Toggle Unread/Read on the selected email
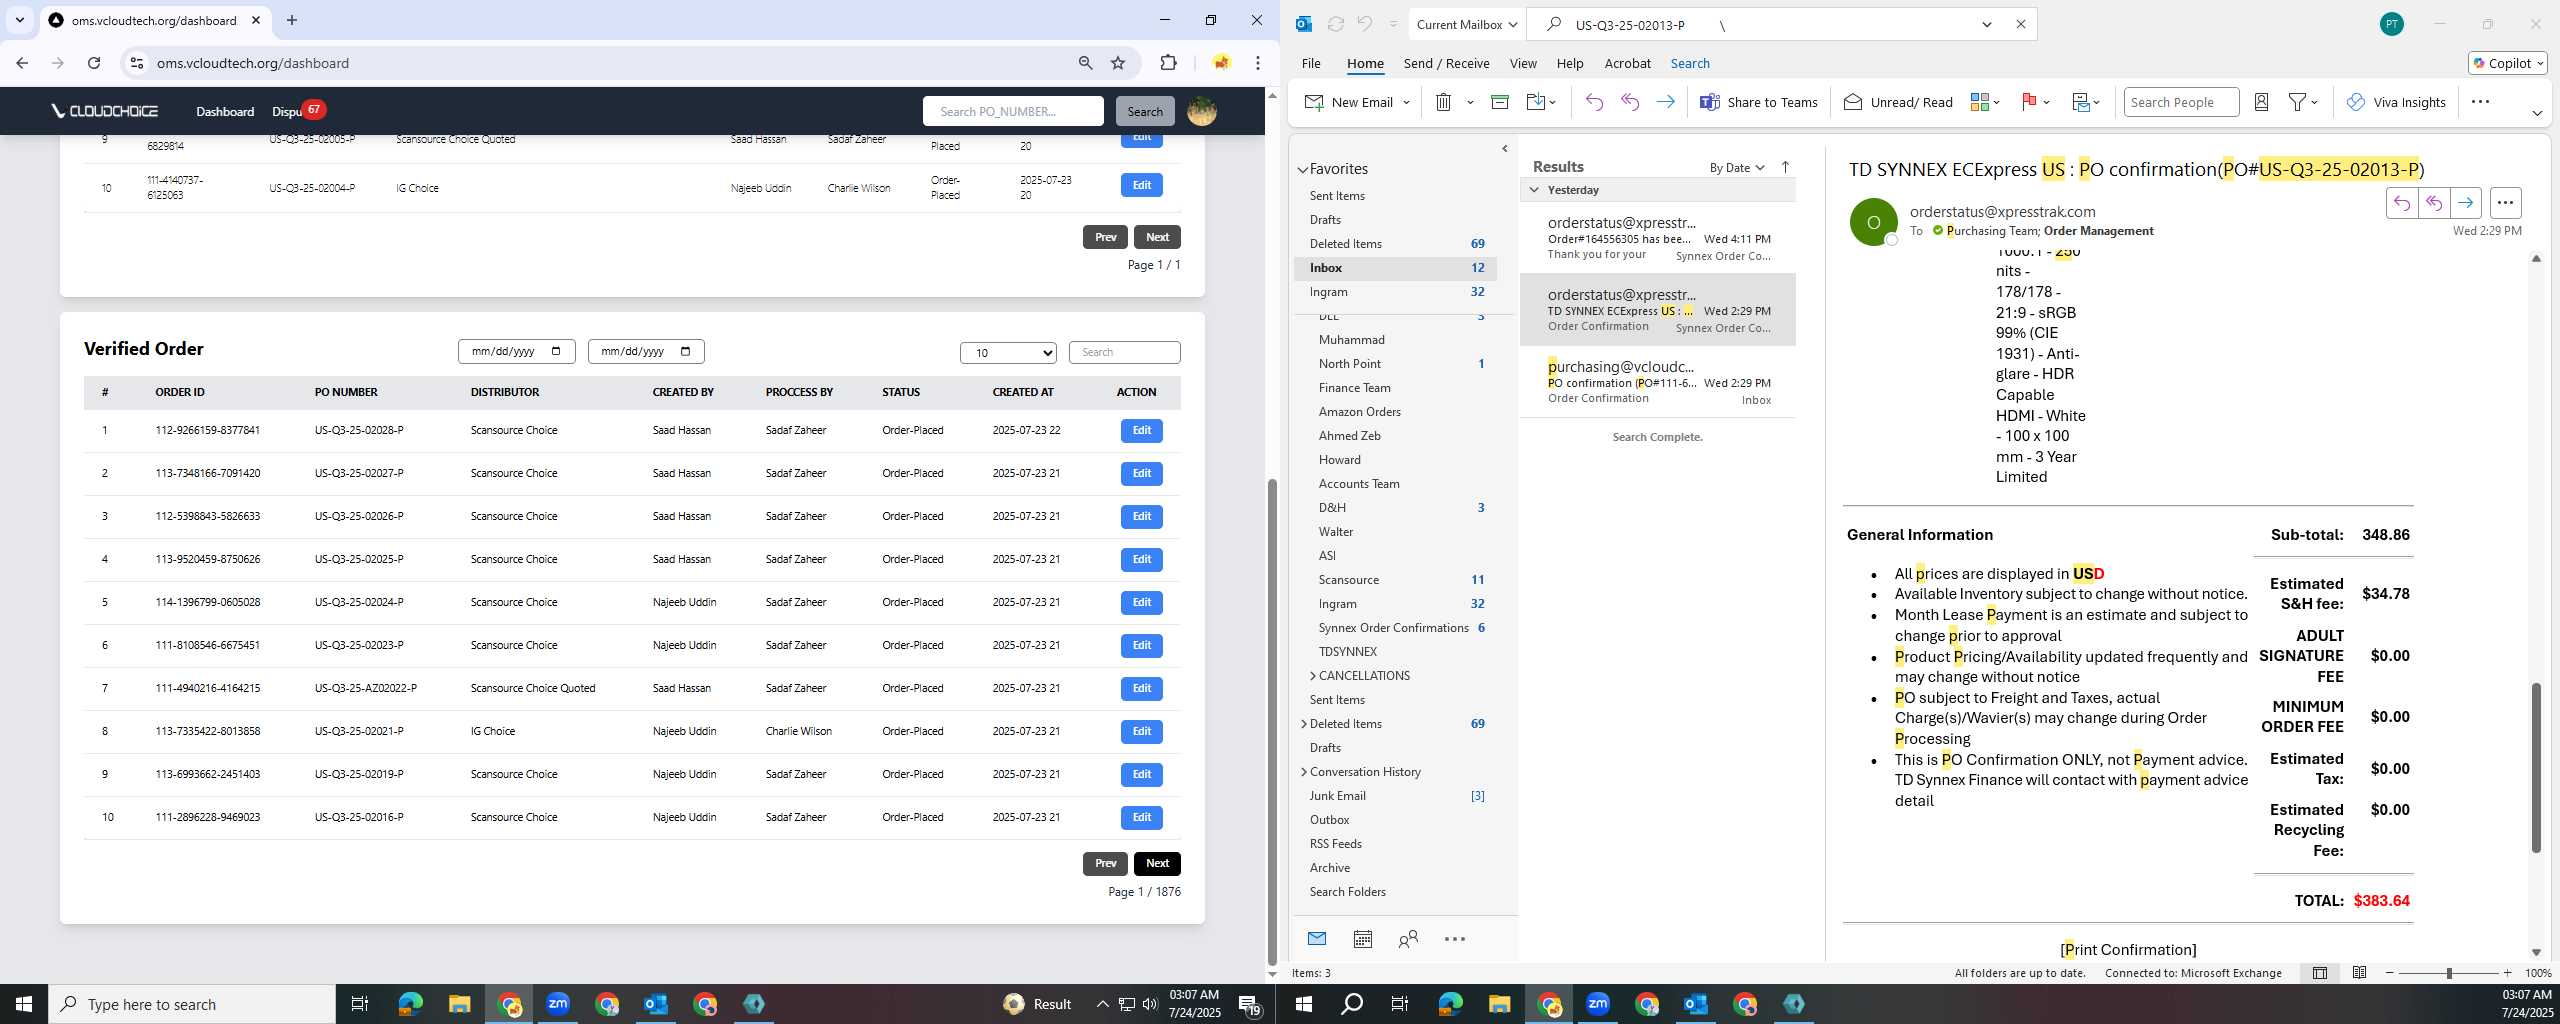Image resolution: width=2560 pixels, height=1024 pixels. (1897, 102)
